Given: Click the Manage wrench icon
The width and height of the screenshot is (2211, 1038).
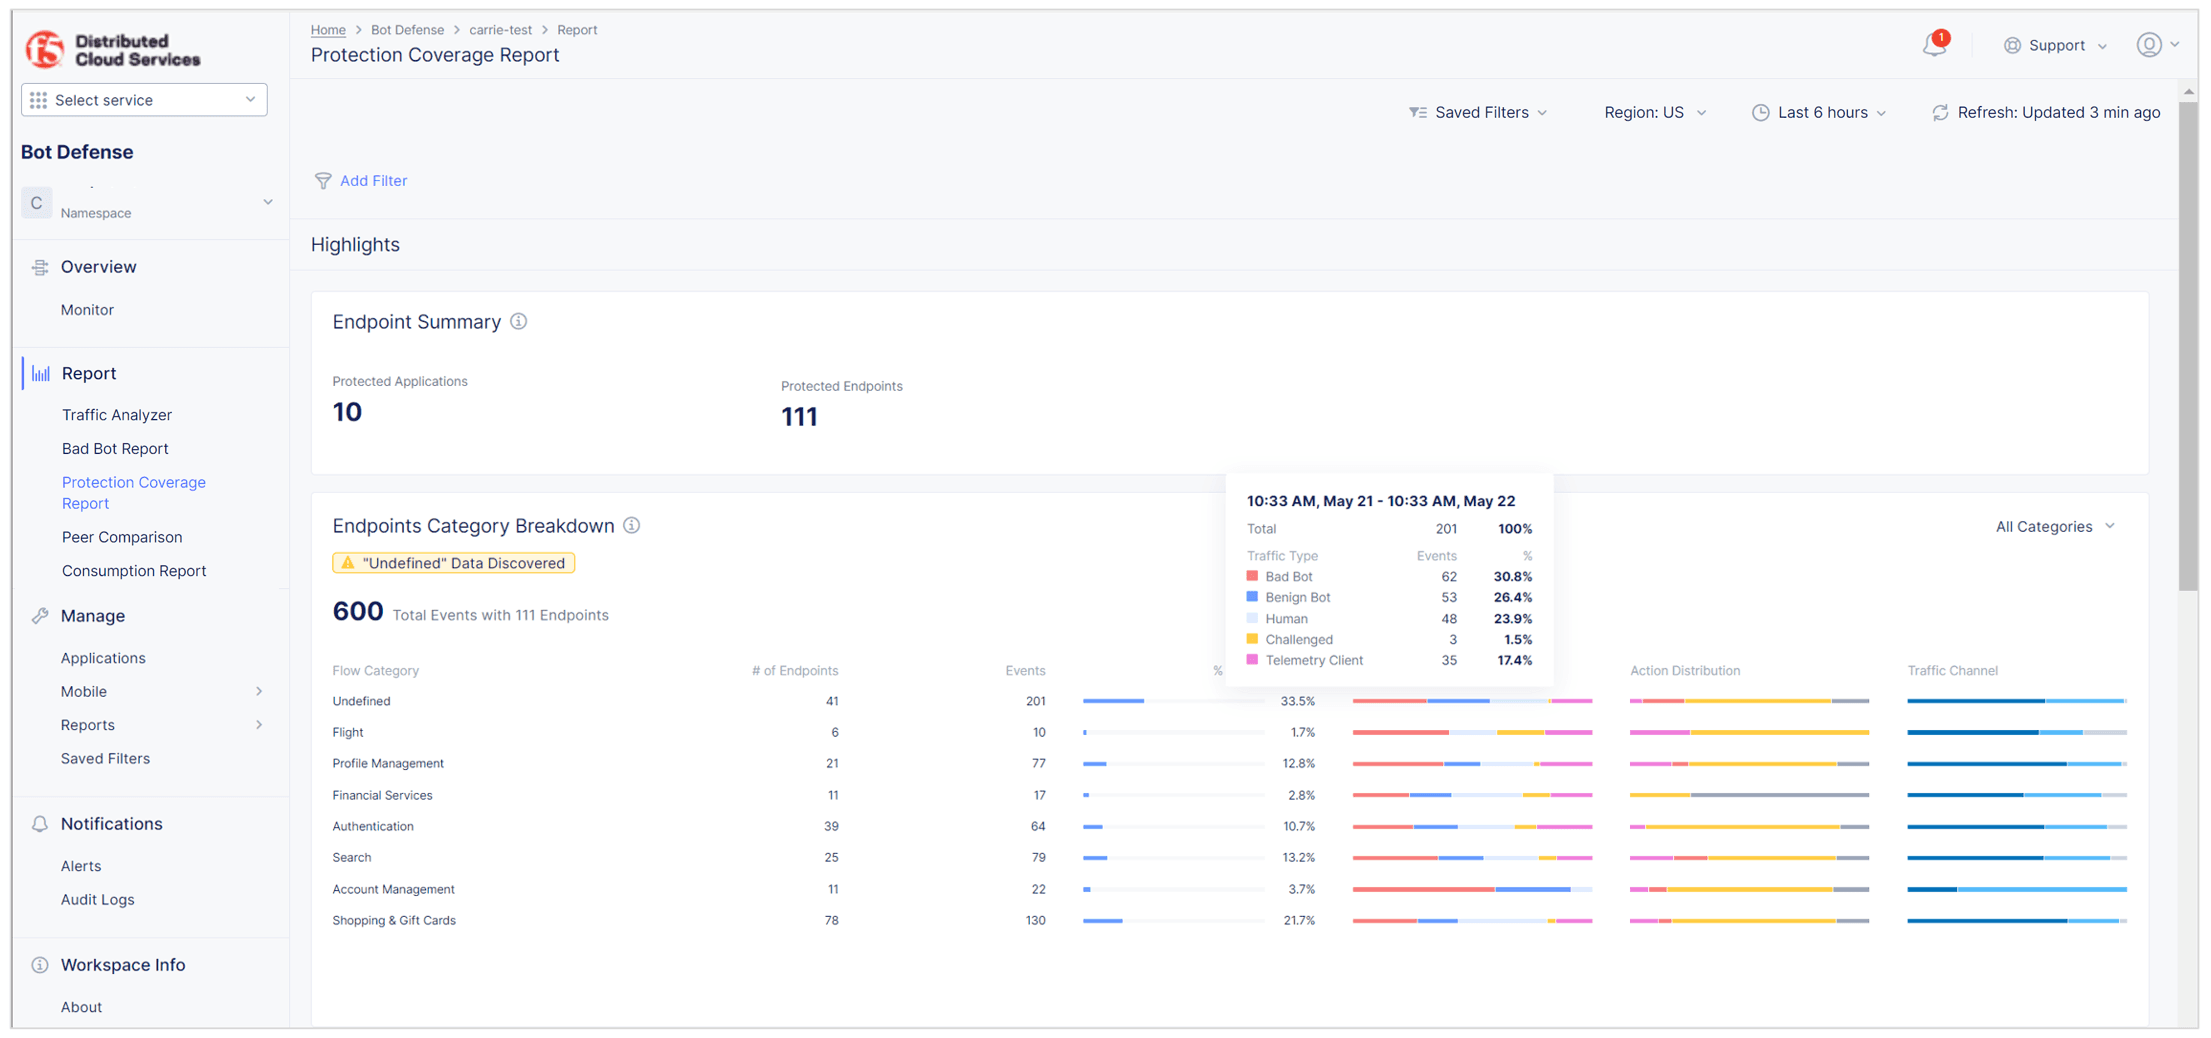Looking at the screenshot, I should (40, 616).
